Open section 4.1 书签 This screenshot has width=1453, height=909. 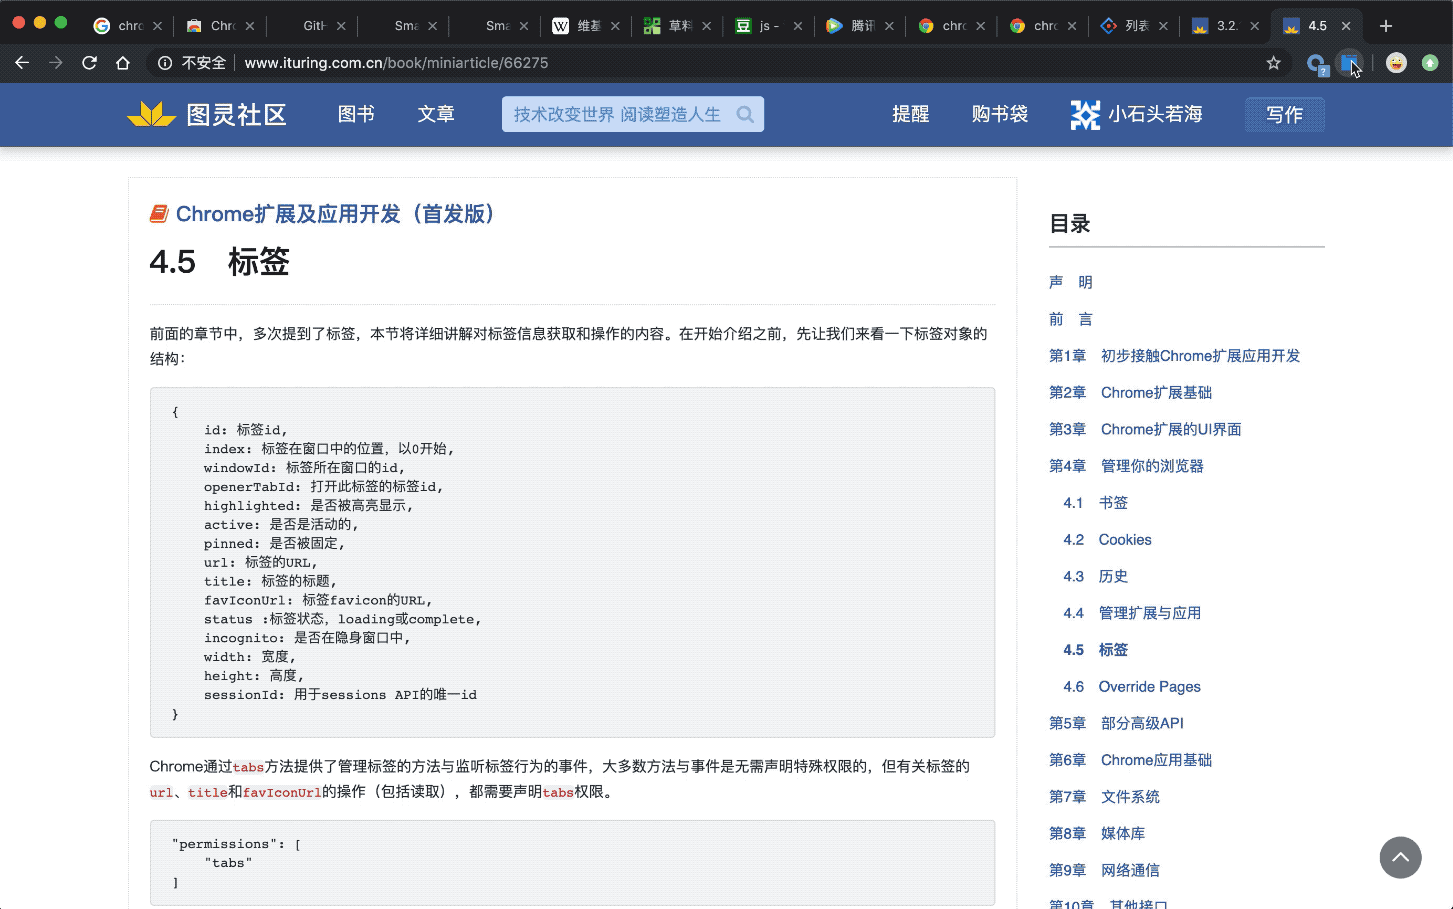[1096, 503]
